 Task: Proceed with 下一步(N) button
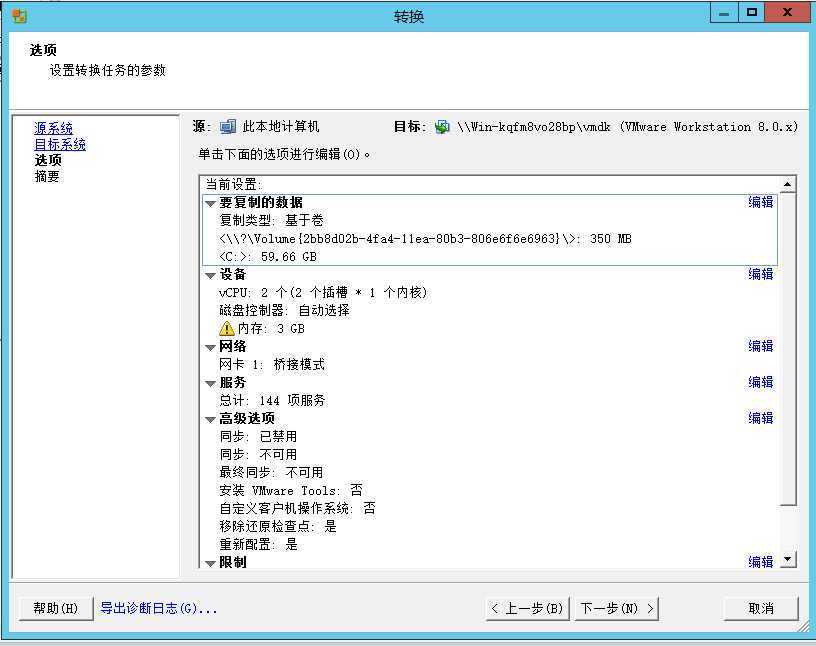click(x=617, y=608)
